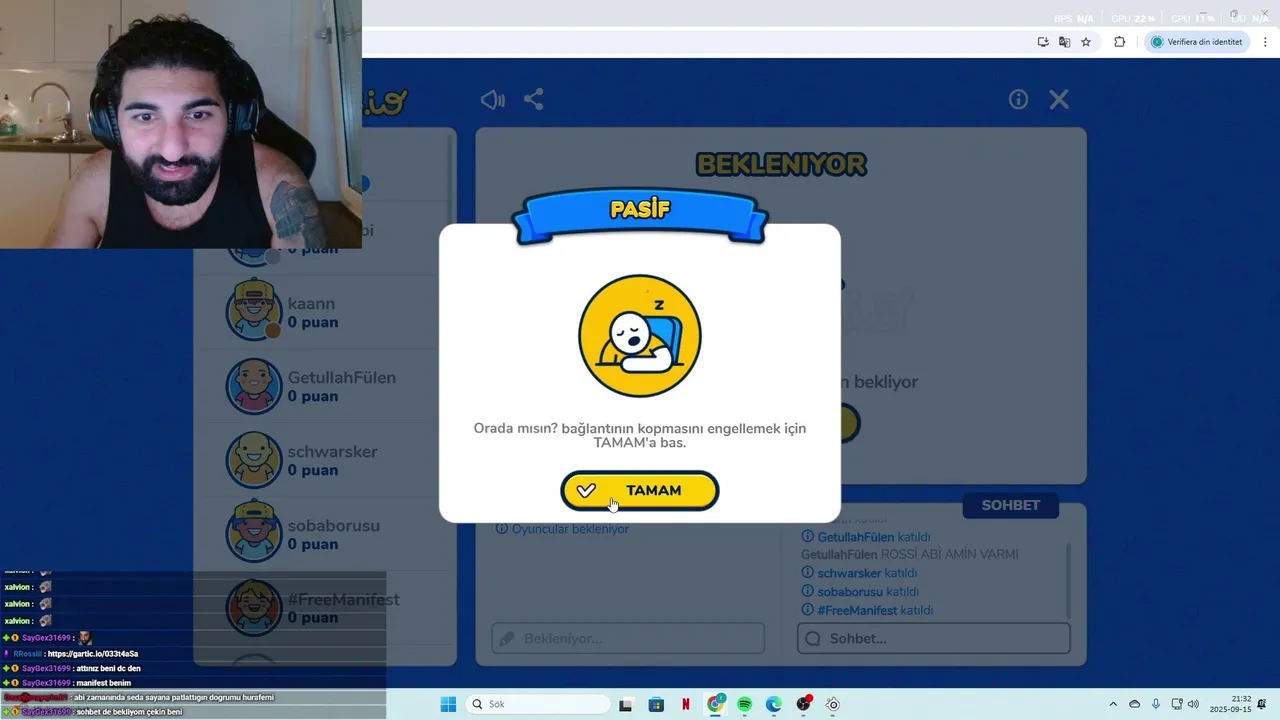Viewport: 1280px width, 720px height.
Task: Show hidden tray icons chevron
Action: pyautogui.click(x=1113, y=705)
